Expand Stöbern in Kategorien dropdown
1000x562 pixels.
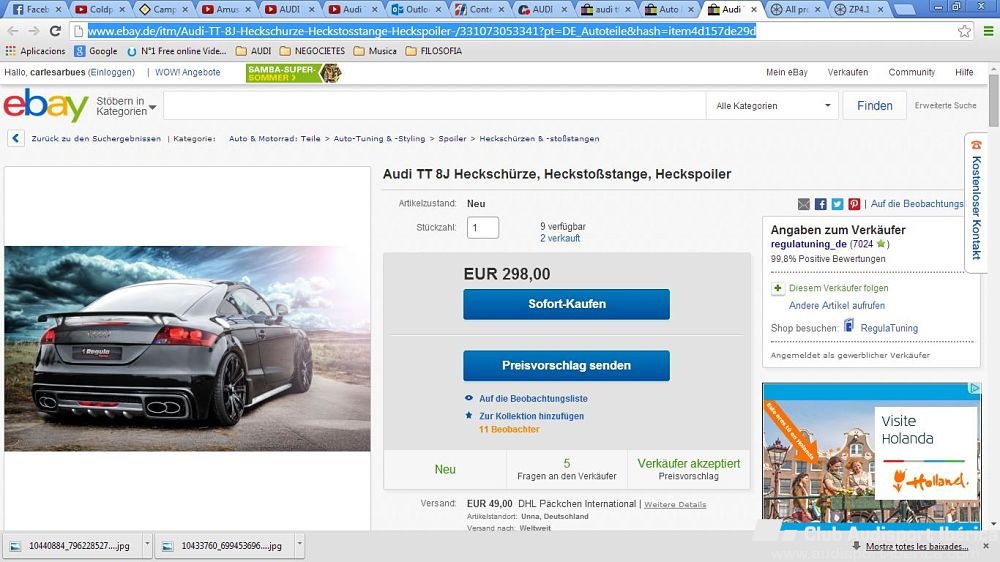126,106
